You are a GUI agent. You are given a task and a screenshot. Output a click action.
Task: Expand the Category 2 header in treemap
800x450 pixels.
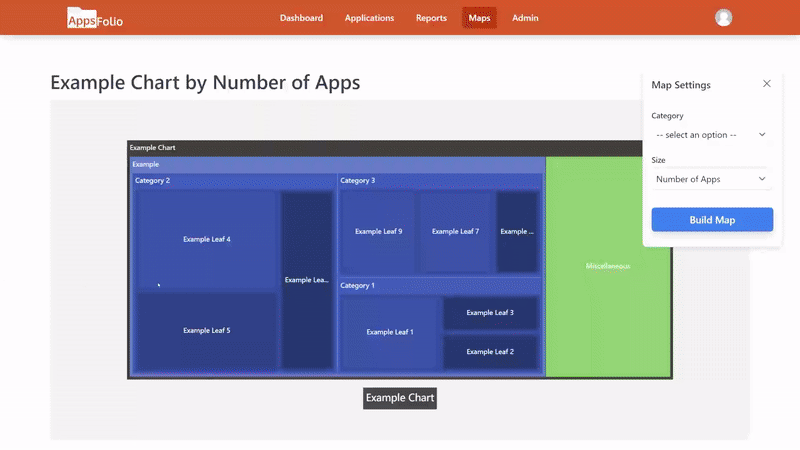pos(234,181)
